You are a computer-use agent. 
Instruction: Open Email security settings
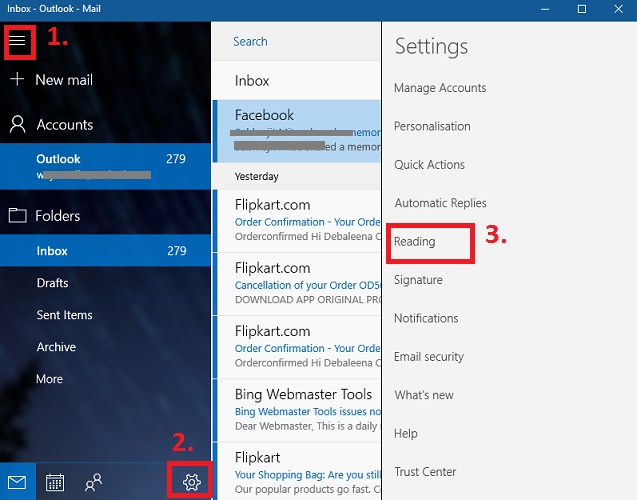click(x=429, y=357)
